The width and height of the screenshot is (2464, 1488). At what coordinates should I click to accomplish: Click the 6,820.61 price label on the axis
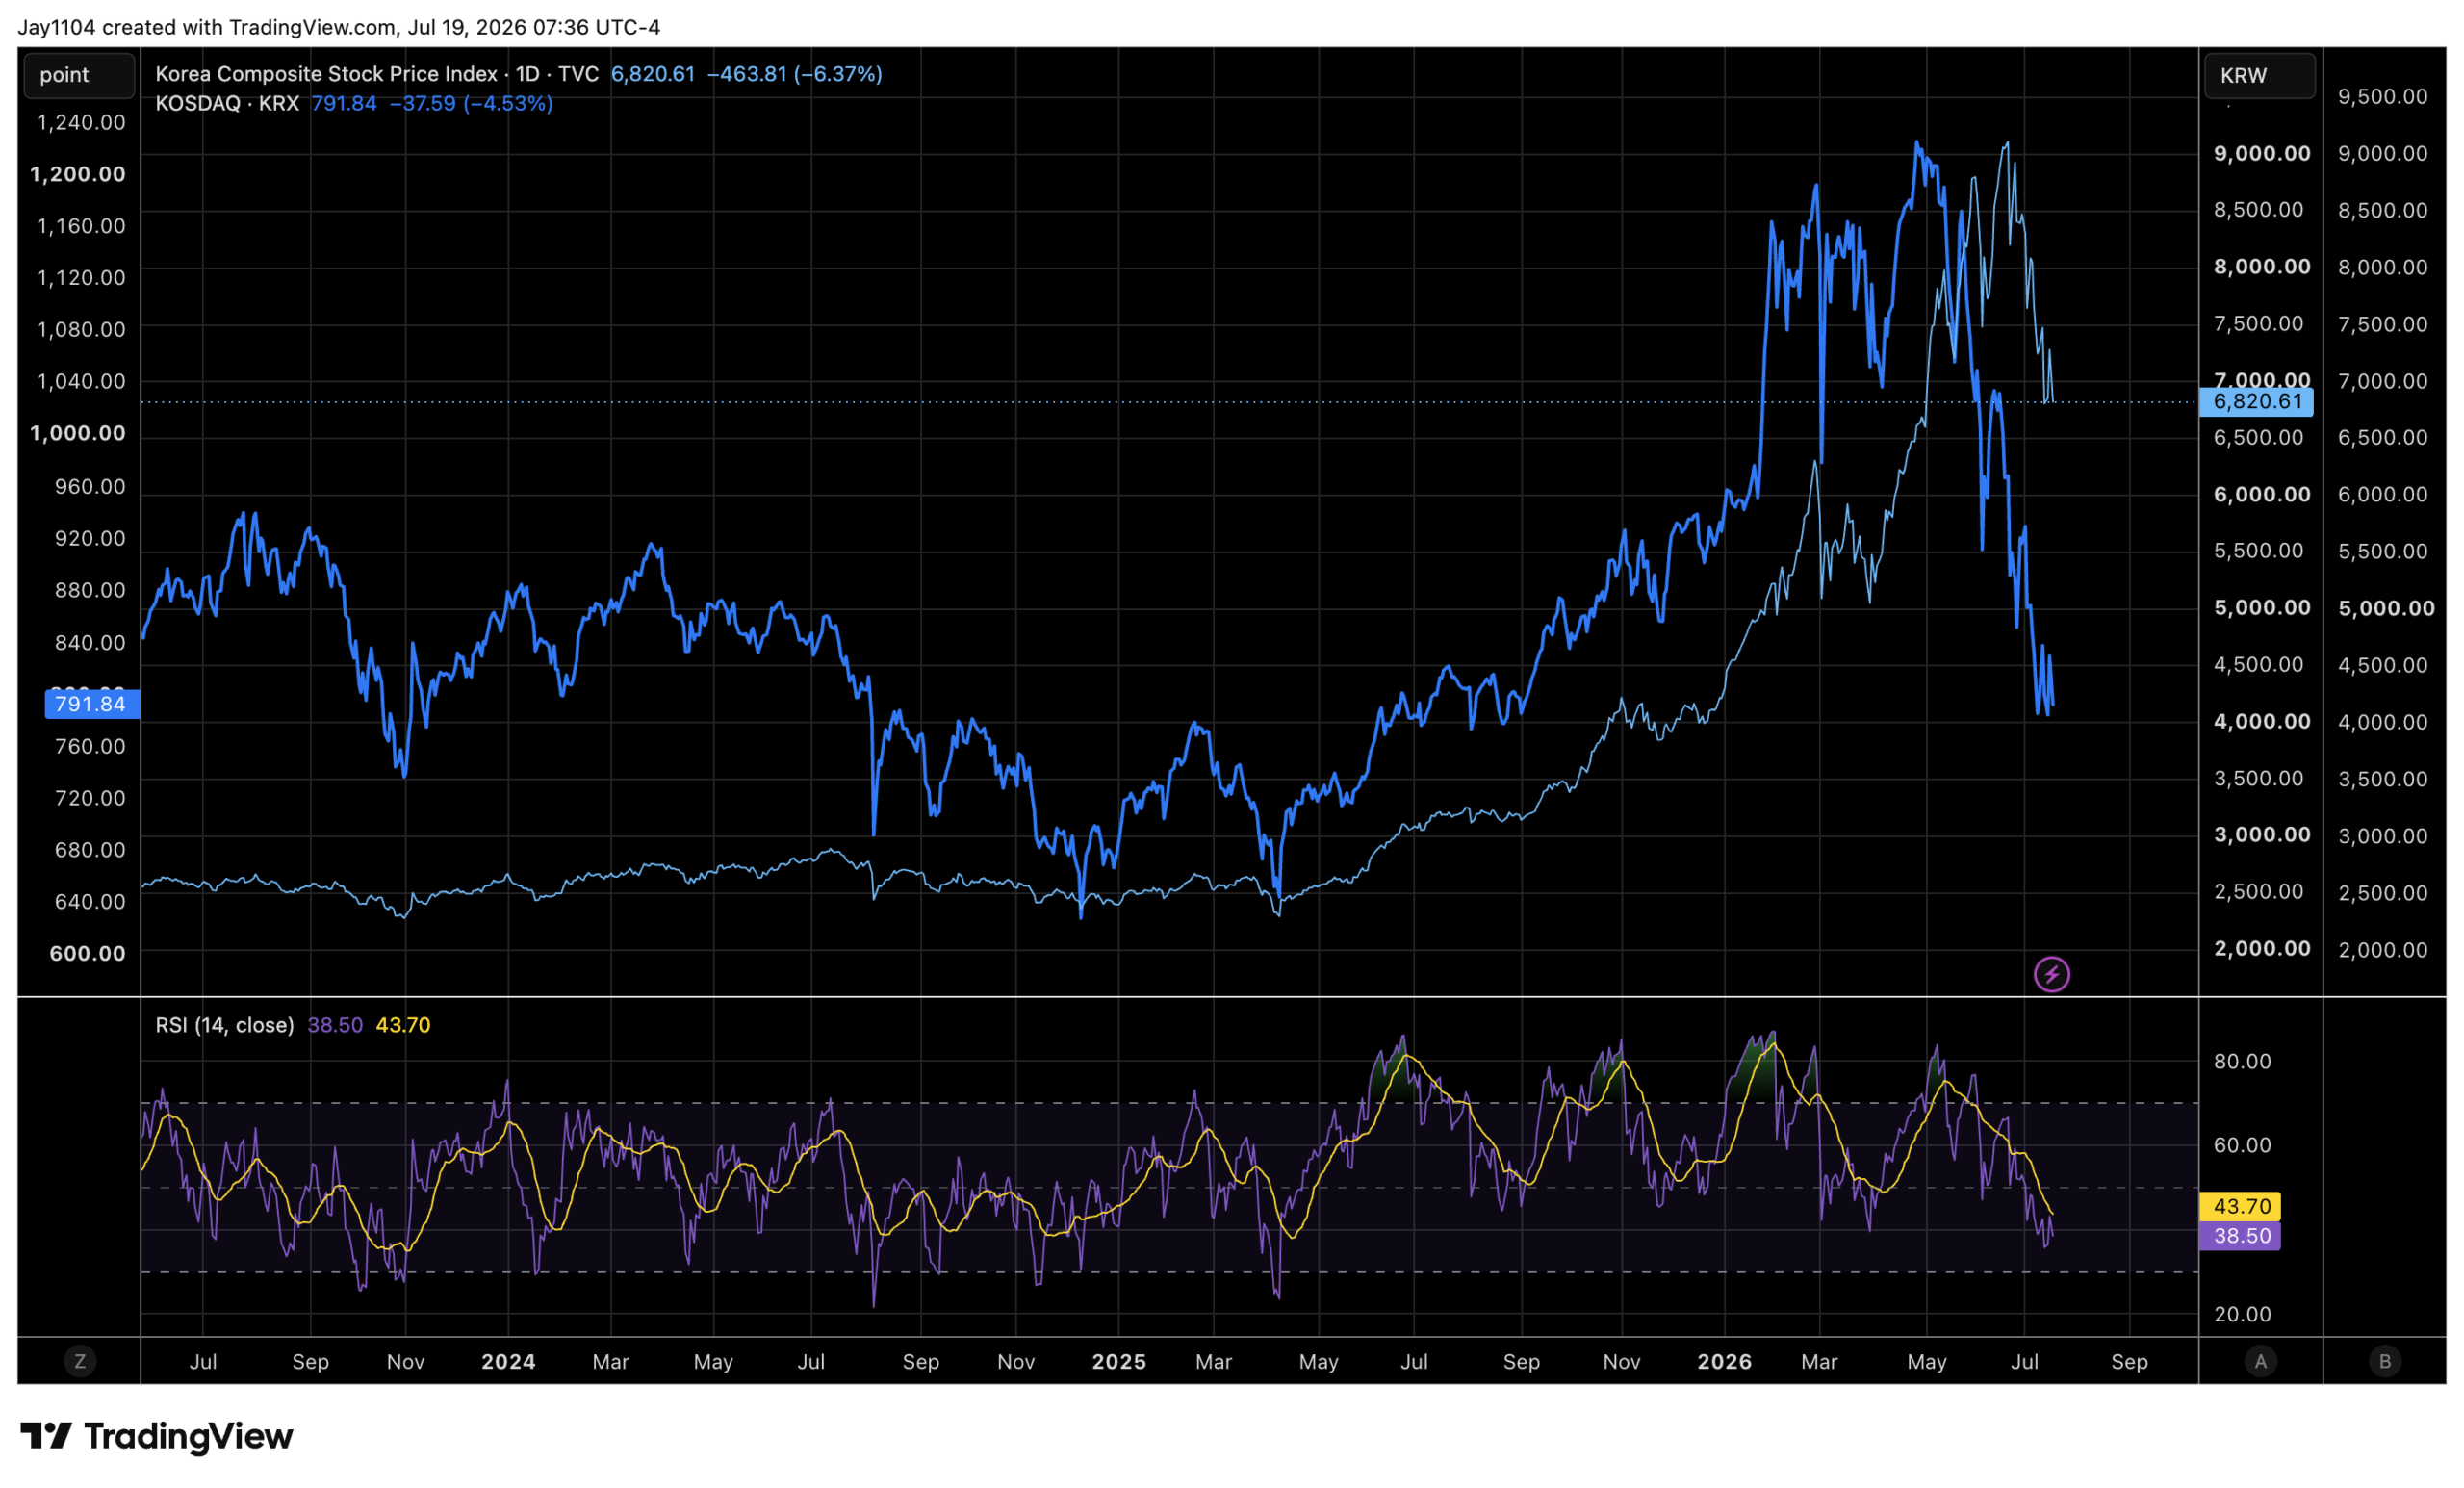click(2257, 401)
